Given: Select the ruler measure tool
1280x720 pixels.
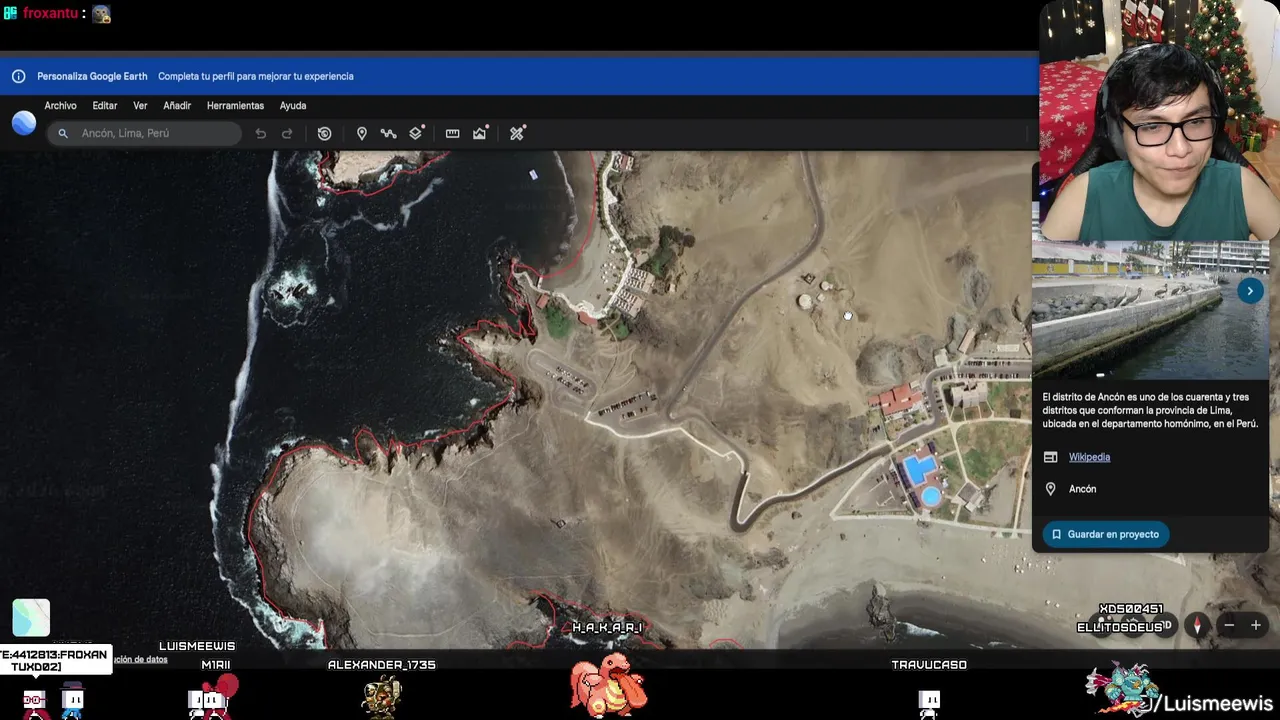Looking at the screenshot, I should click(x=452, y=133).
